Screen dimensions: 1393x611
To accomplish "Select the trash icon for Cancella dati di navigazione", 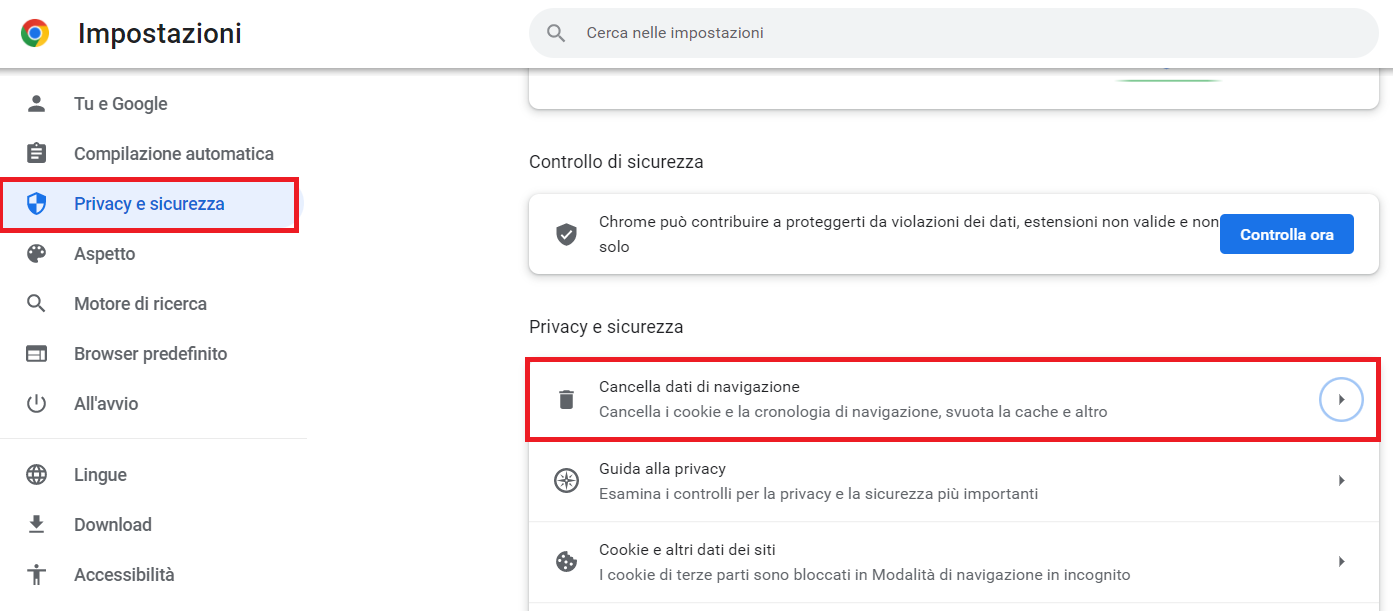I will [567, 398].
